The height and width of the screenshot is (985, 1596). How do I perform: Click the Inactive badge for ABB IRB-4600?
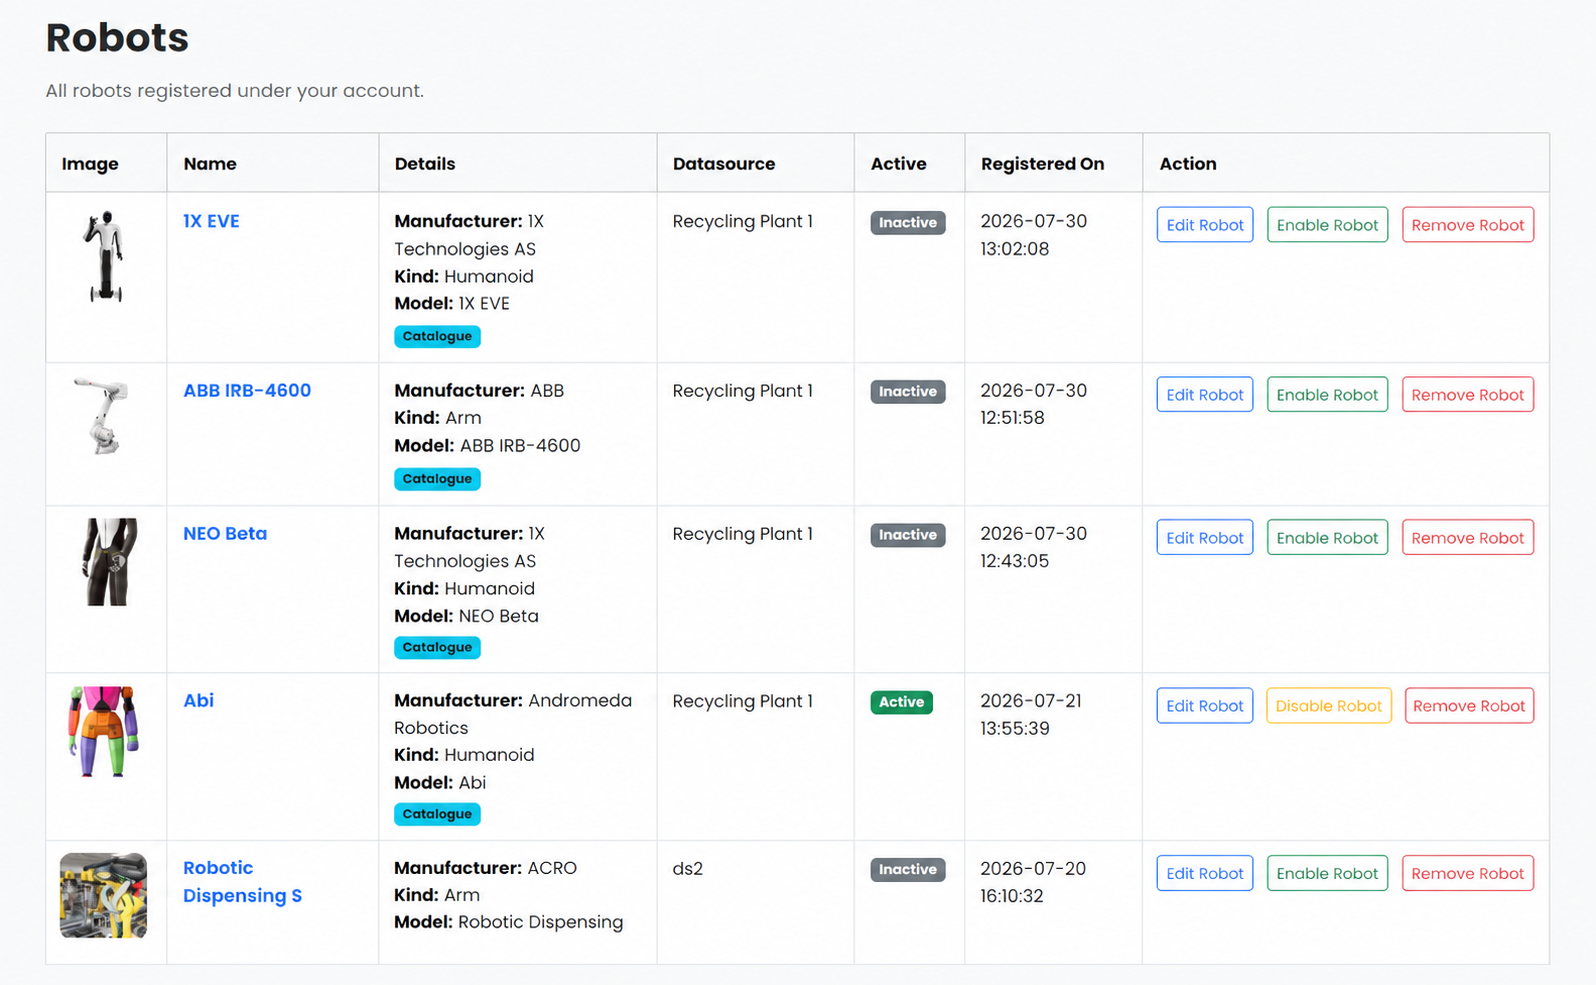coord(908,392)
